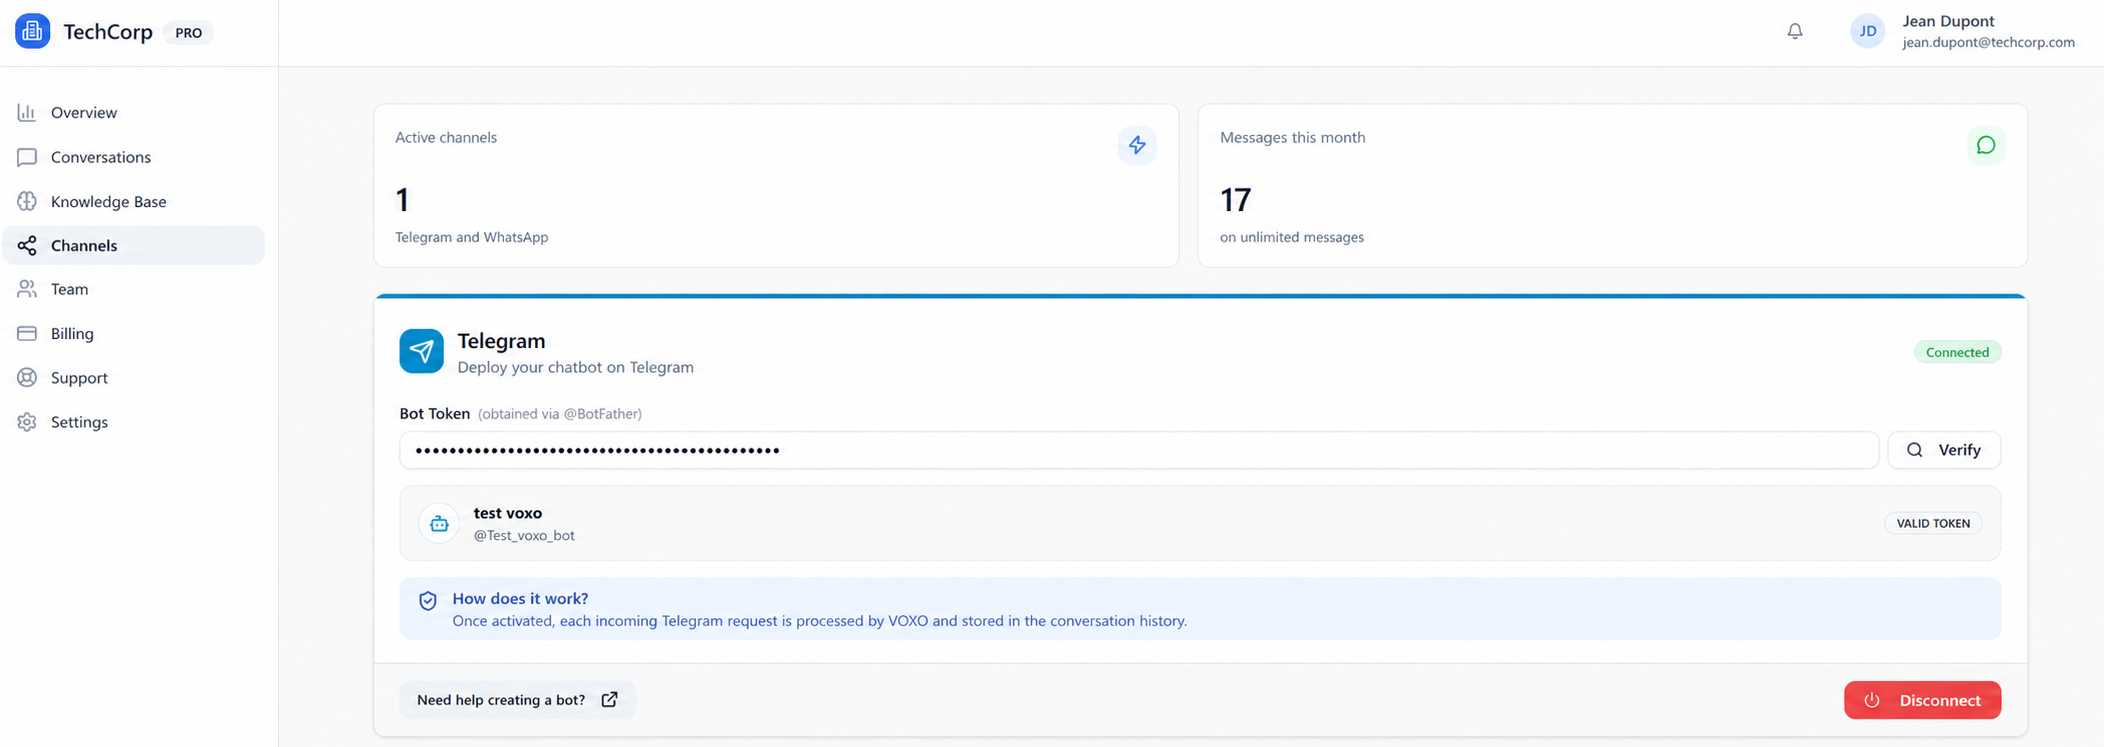Click the test voxo bot name

(507, 513)
